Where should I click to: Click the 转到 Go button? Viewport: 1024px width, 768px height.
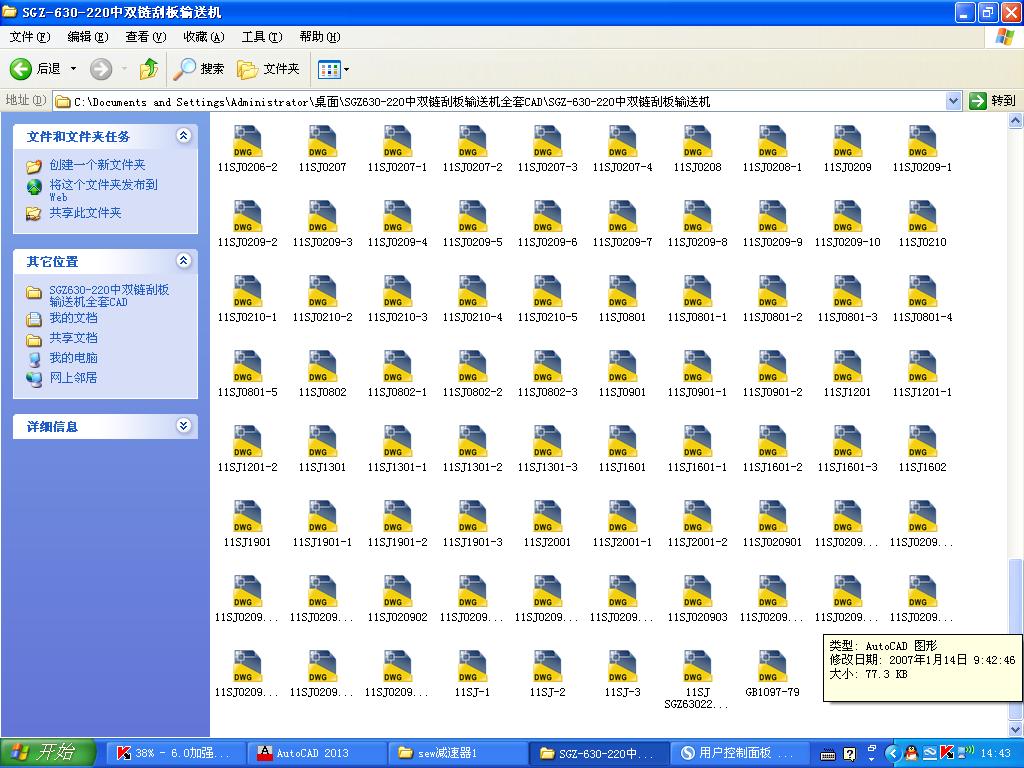(992, 101)
